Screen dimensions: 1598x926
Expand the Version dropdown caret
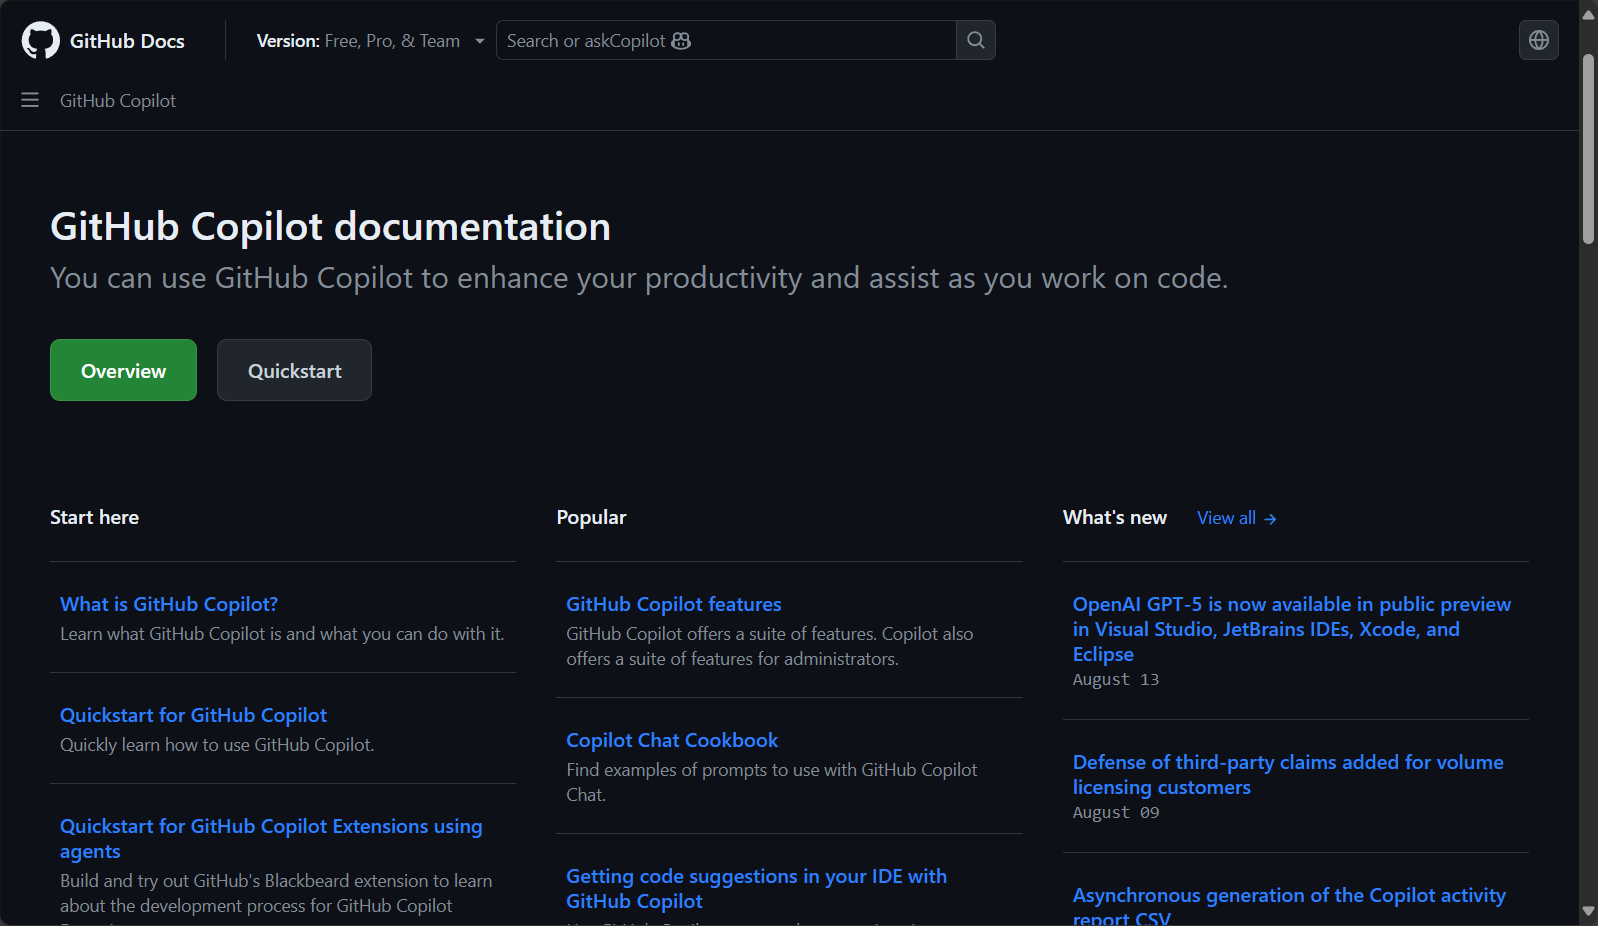pyautogui.click(x=480, y=41)
